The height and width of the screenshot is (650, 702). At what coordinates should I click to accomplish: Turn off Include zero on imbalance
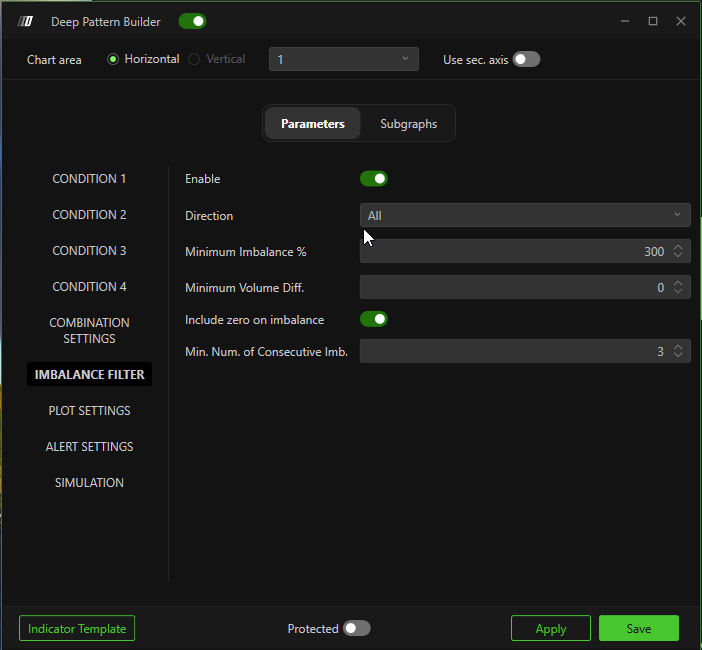tap(374, 319)
